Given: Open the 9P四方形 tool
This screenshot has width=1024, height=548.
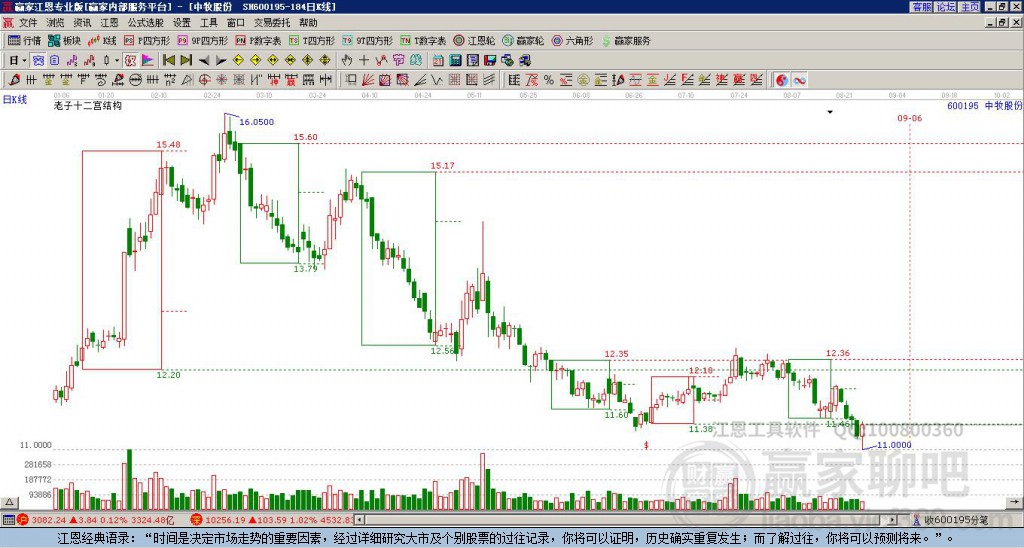Looking at the screenshot, I should pos(202,40).
